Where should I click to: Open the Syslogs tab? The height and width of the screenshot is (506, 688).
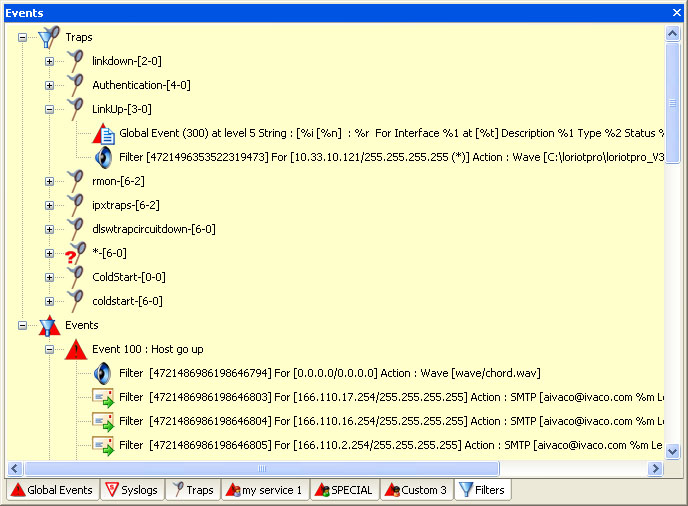coord(132,490)
